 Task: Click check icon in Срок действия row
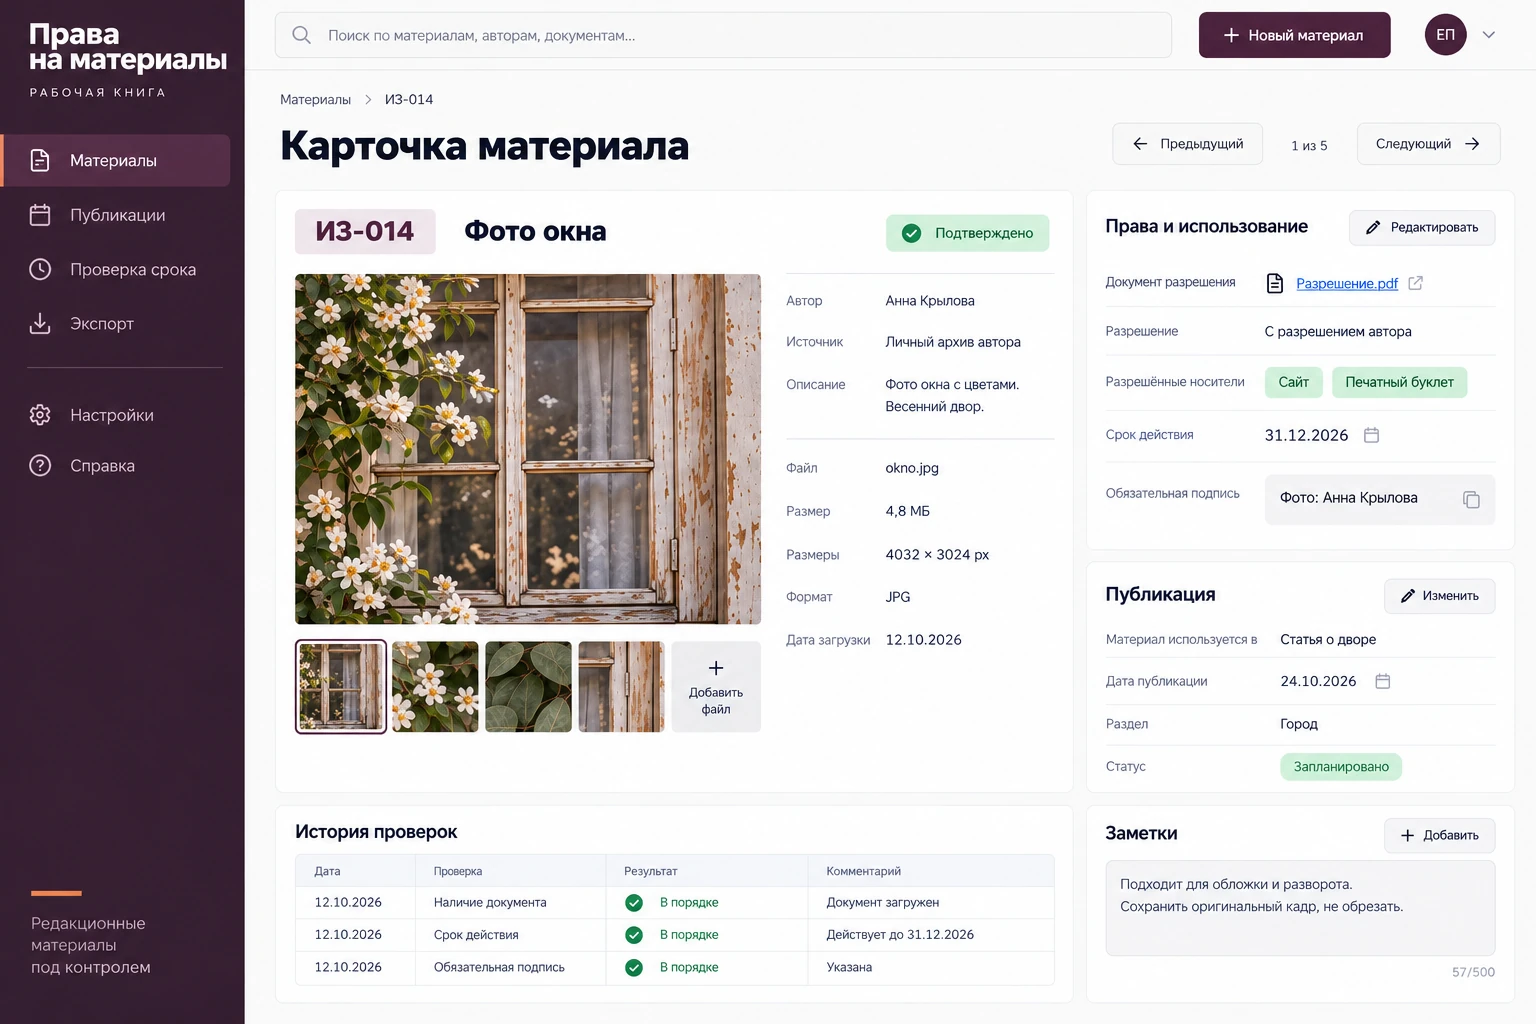[634, 935]
